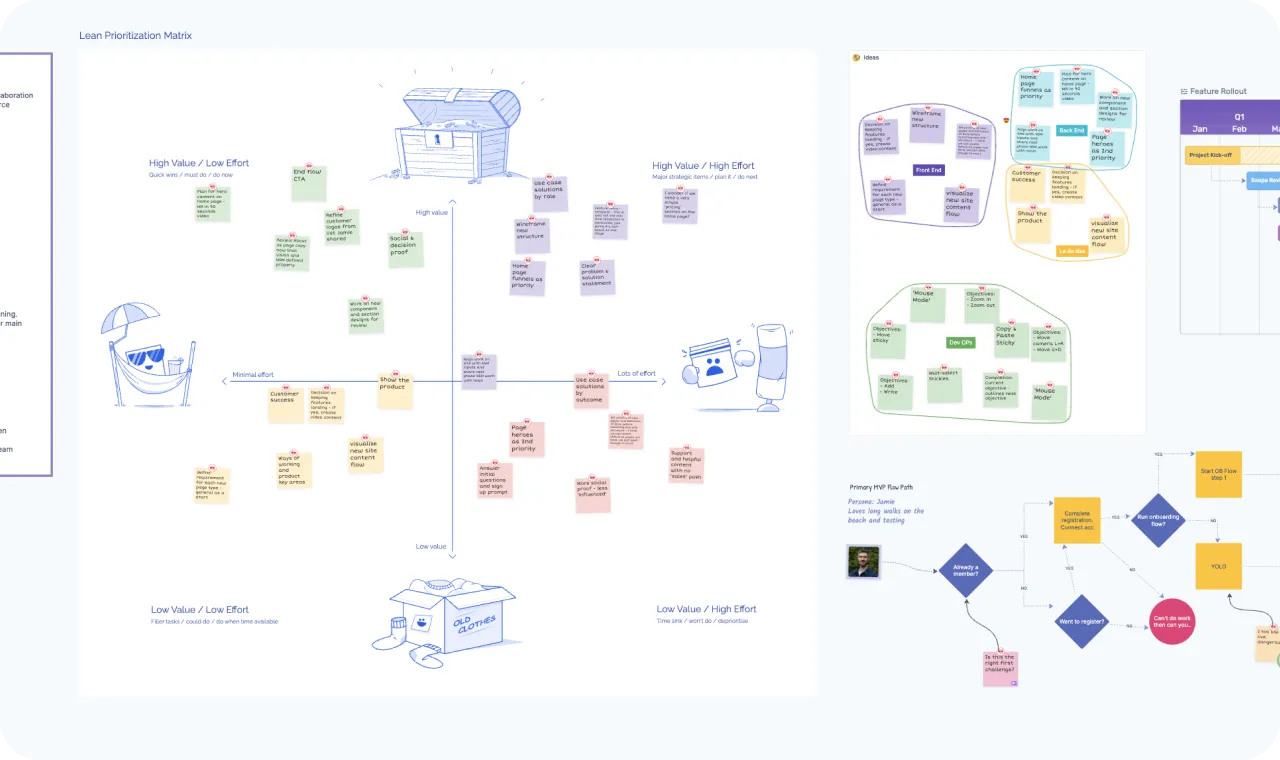This screenshot has height=760, width=1280.
Task: Click the green "Dev OPs" tag
Action: 963,342
